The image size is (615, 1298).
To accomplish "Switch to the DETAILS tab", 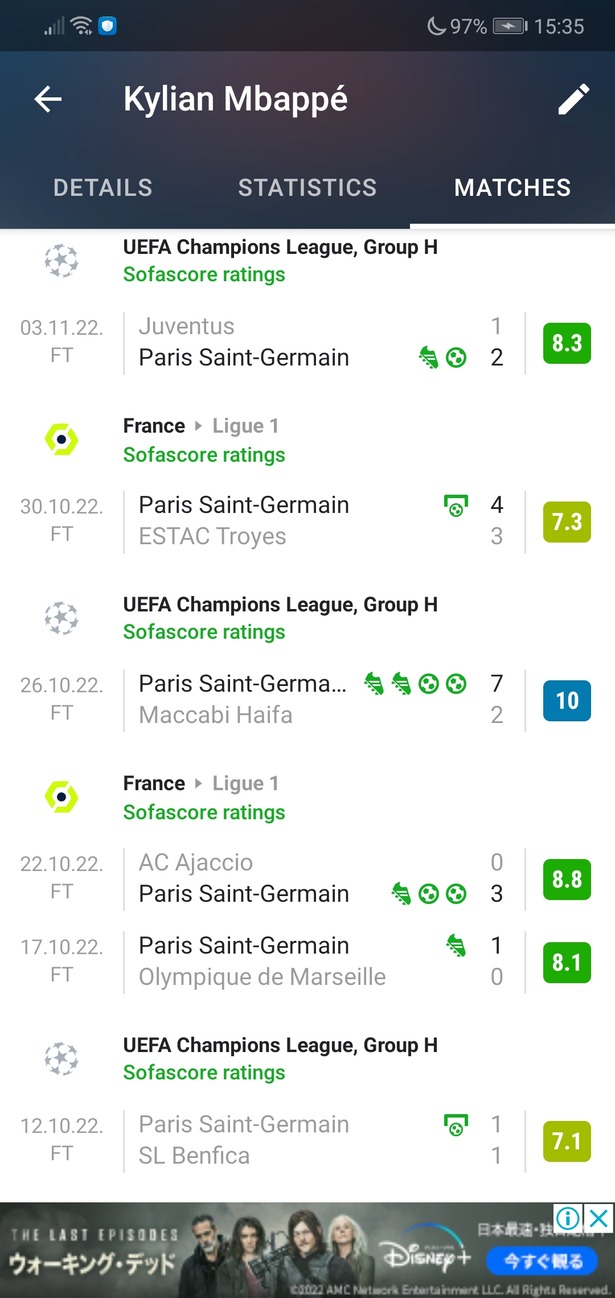I will (x=103, y=187).
